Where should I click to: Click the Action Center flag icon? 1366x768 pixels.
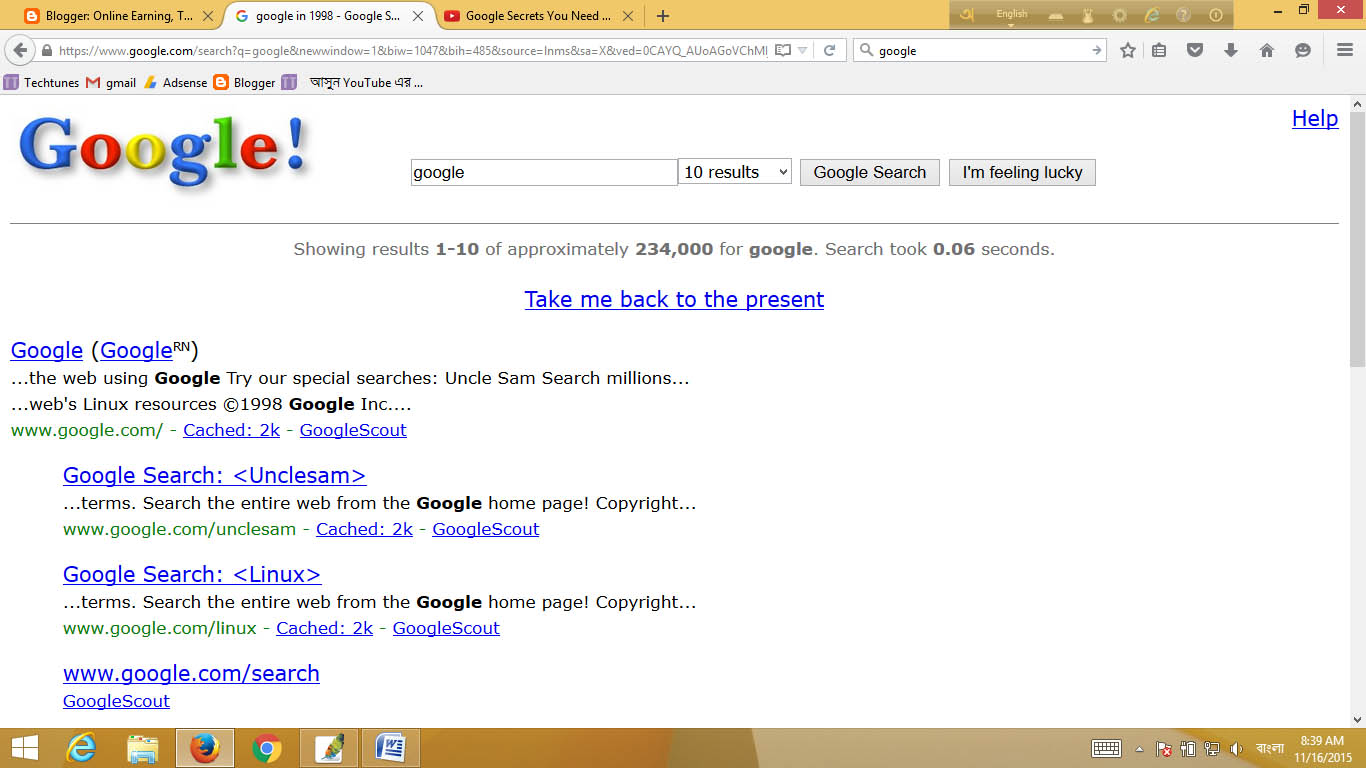pyautogui.click(x=1164, y=748)
